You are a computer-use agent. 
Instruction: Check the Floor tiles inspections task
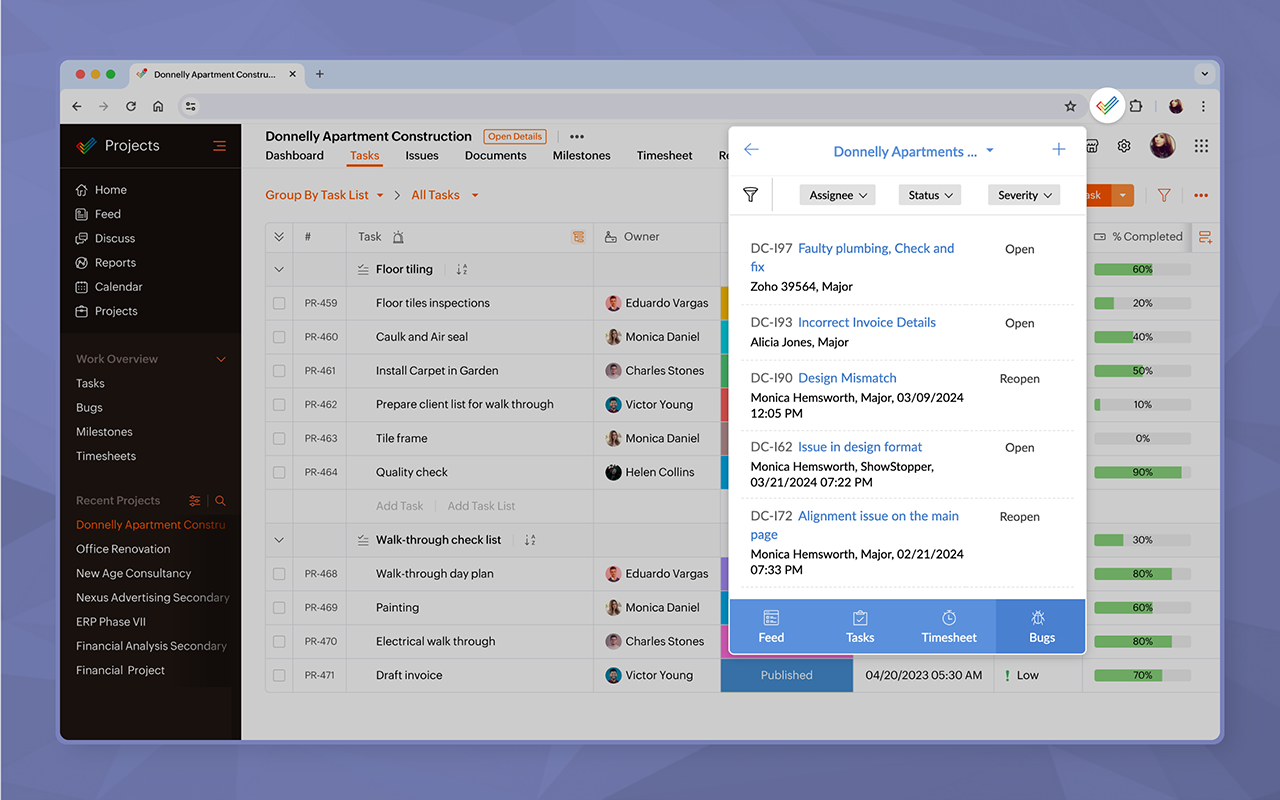(x=279, y=303)
